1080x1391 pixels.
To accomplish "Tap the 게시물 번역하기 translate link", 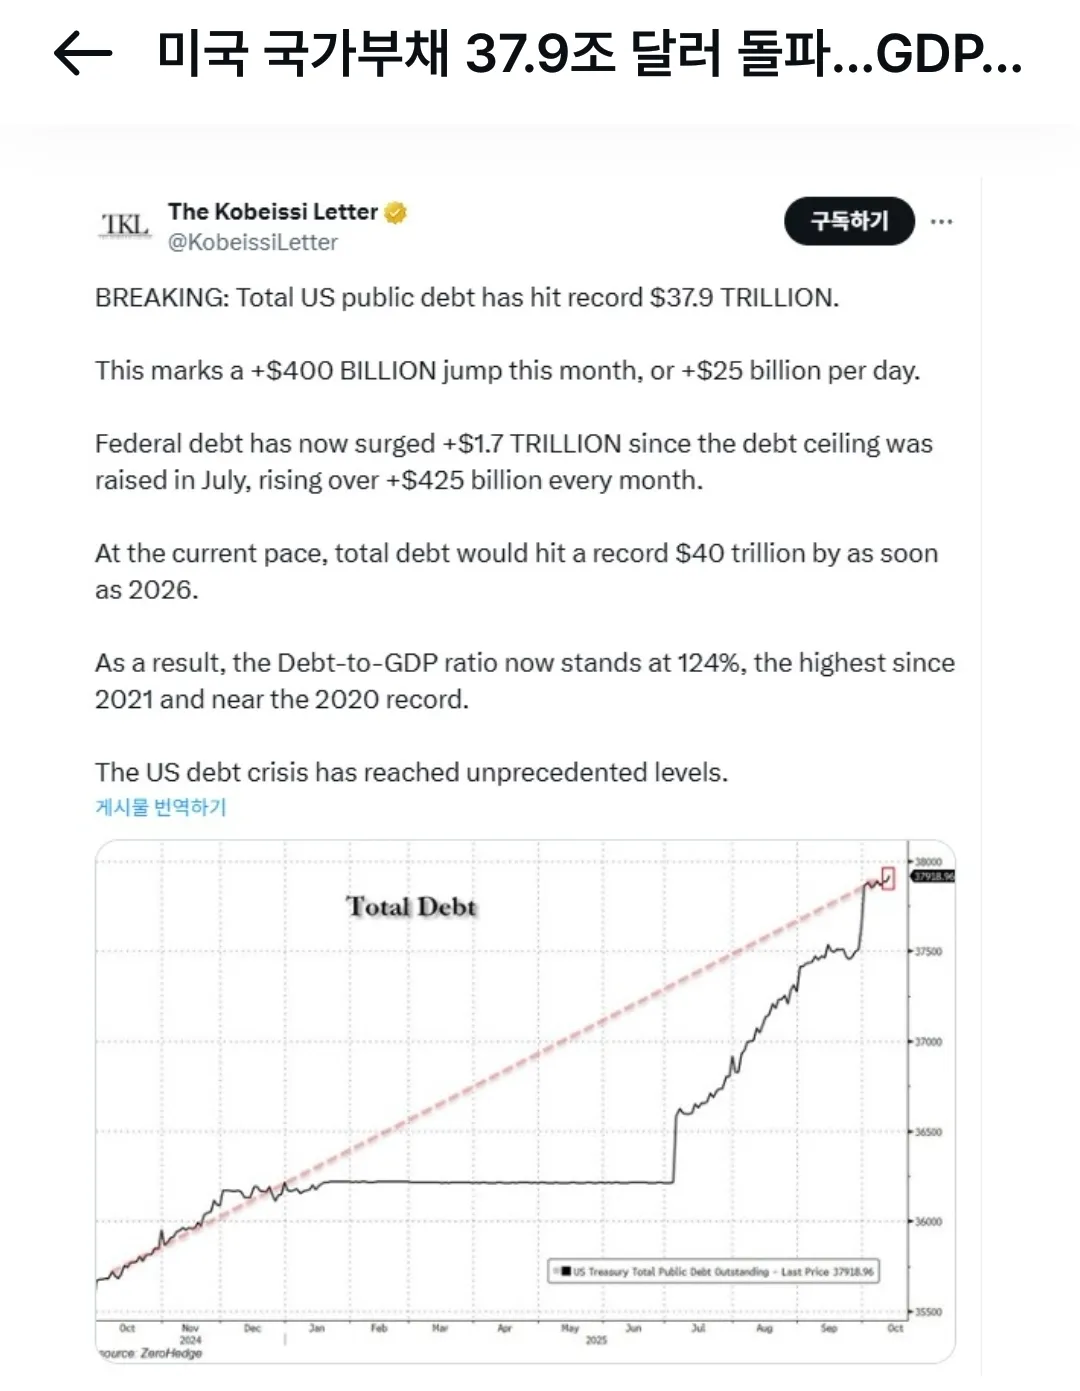I will click(x=161, y=807).
